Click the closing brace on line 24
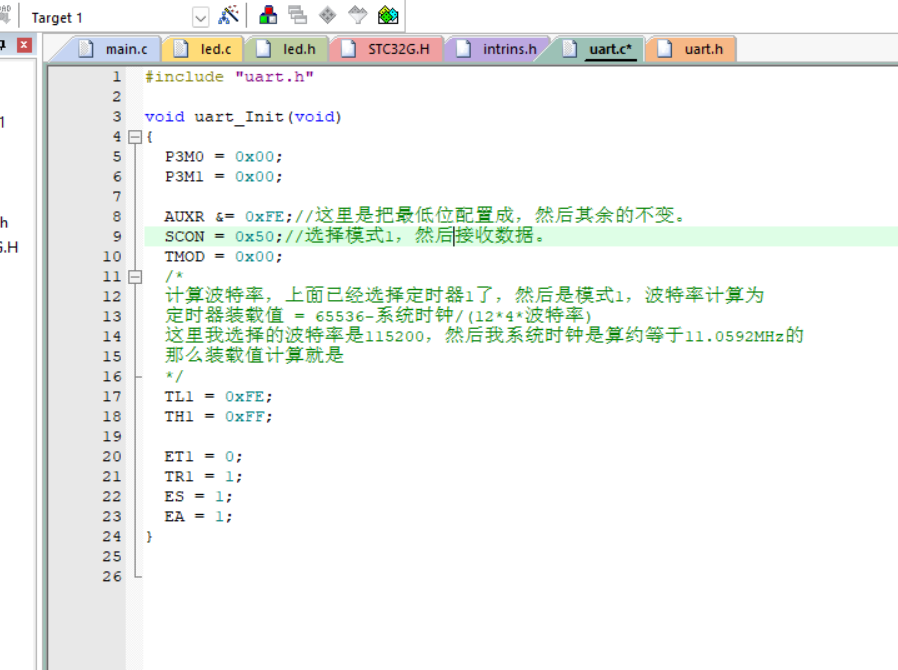This screenshot has height=670, width=898. point(149,537)
